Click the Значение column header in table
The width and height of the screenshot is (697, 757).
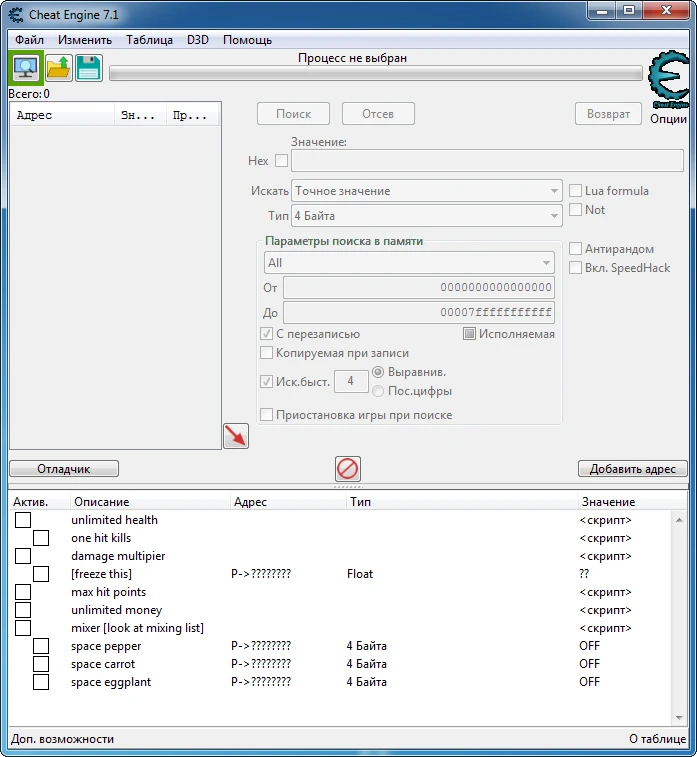point(607,502)
